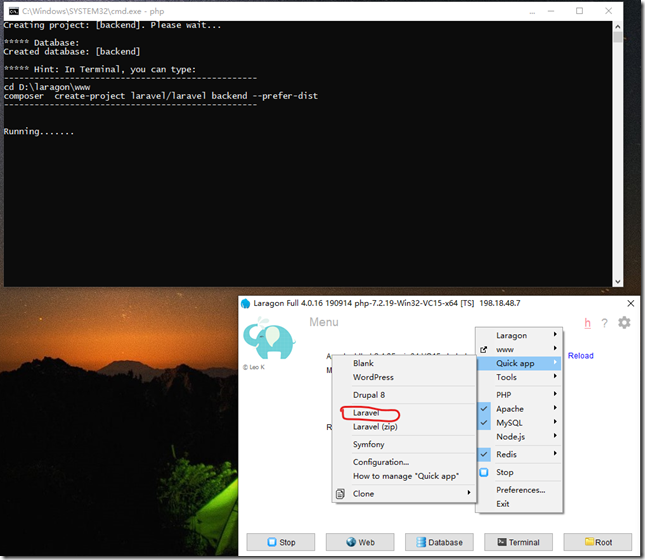Click the question mark help icon
The width and height of the screenshot is (645, 560).
[x=604, y=323]
